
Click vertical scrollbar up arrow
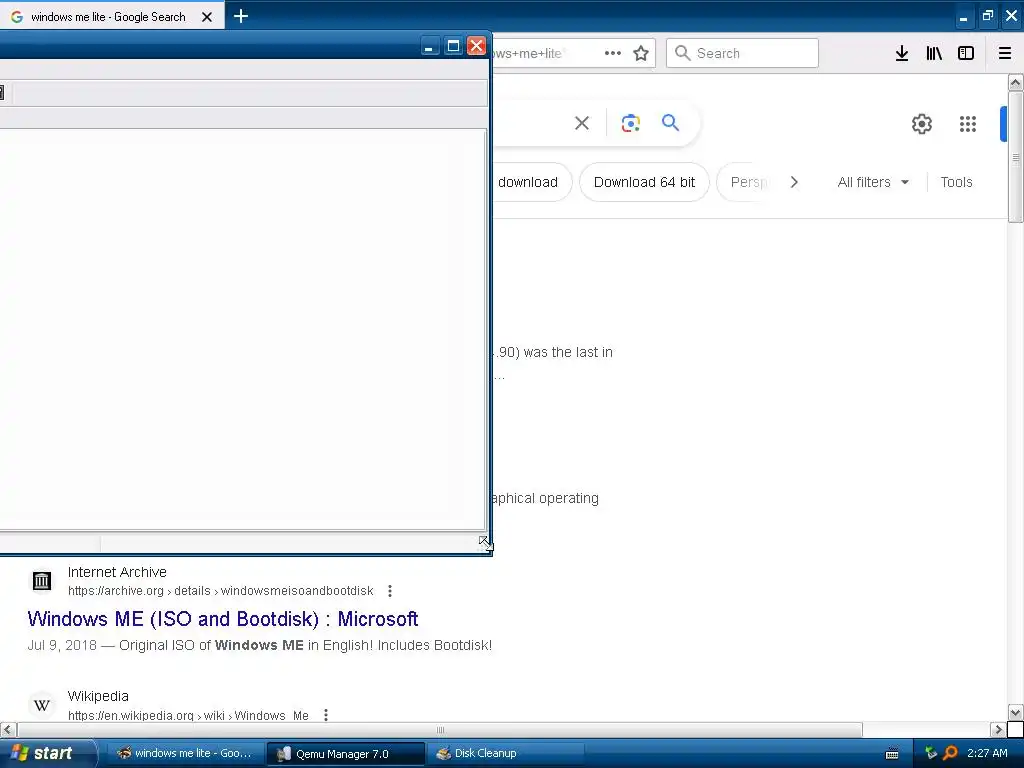1016,82
